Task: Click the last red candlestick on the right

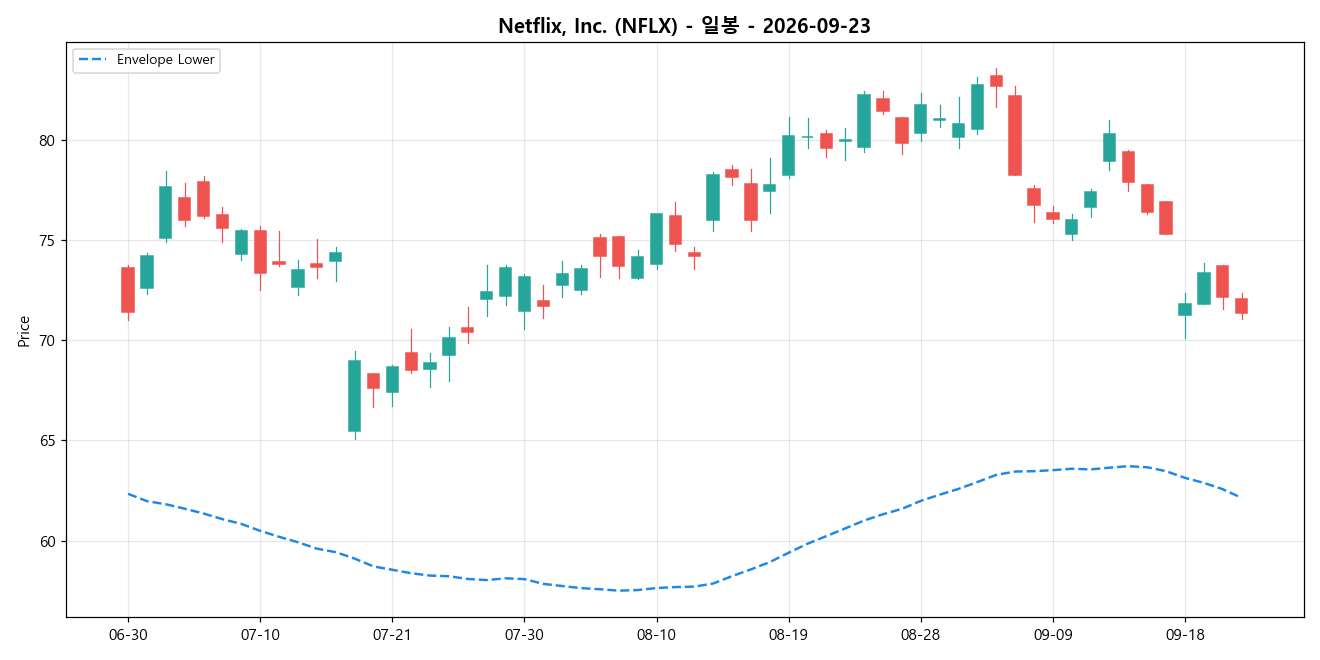Action: (1241, 306)
